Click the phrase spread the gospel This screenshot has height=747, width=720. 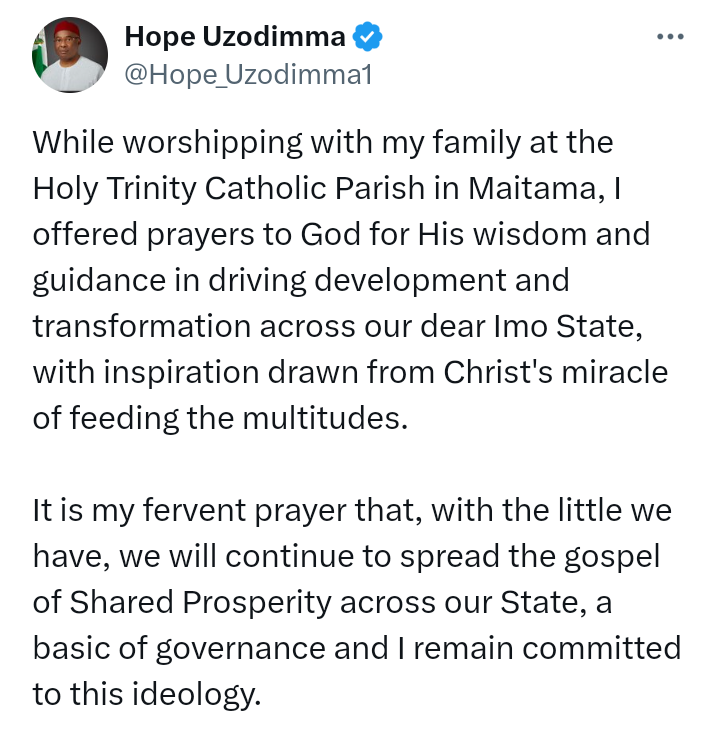pyautogui.click(x=530, y=556)
